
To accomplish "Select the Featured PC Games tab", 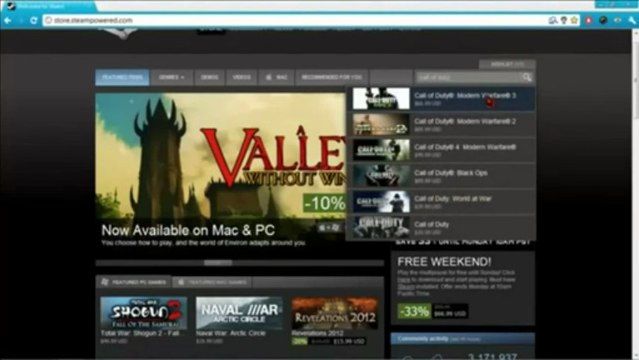I will coord(134,282).
